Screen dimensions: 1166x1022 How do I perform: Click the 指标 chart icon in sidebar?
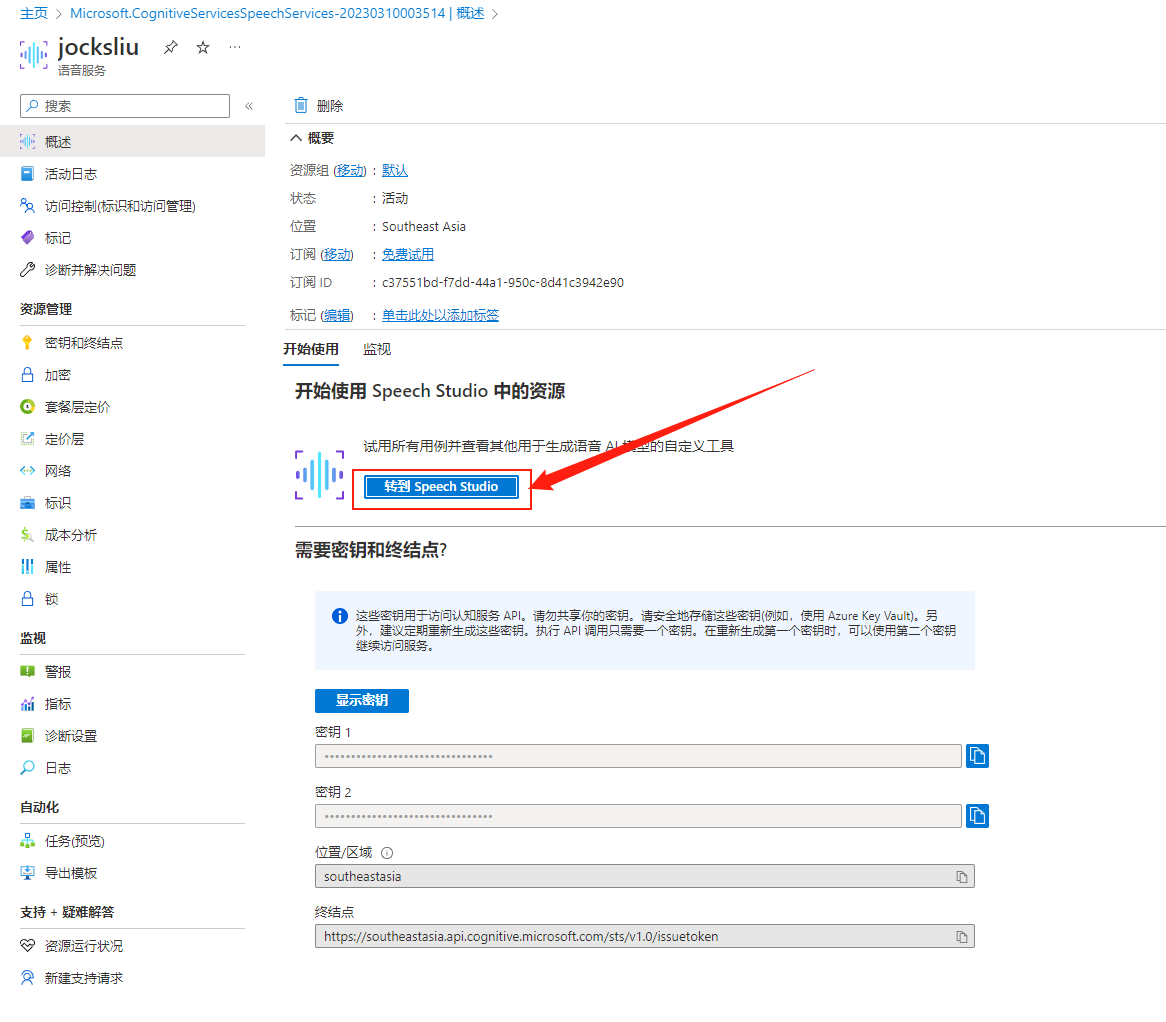coord(28,703)
